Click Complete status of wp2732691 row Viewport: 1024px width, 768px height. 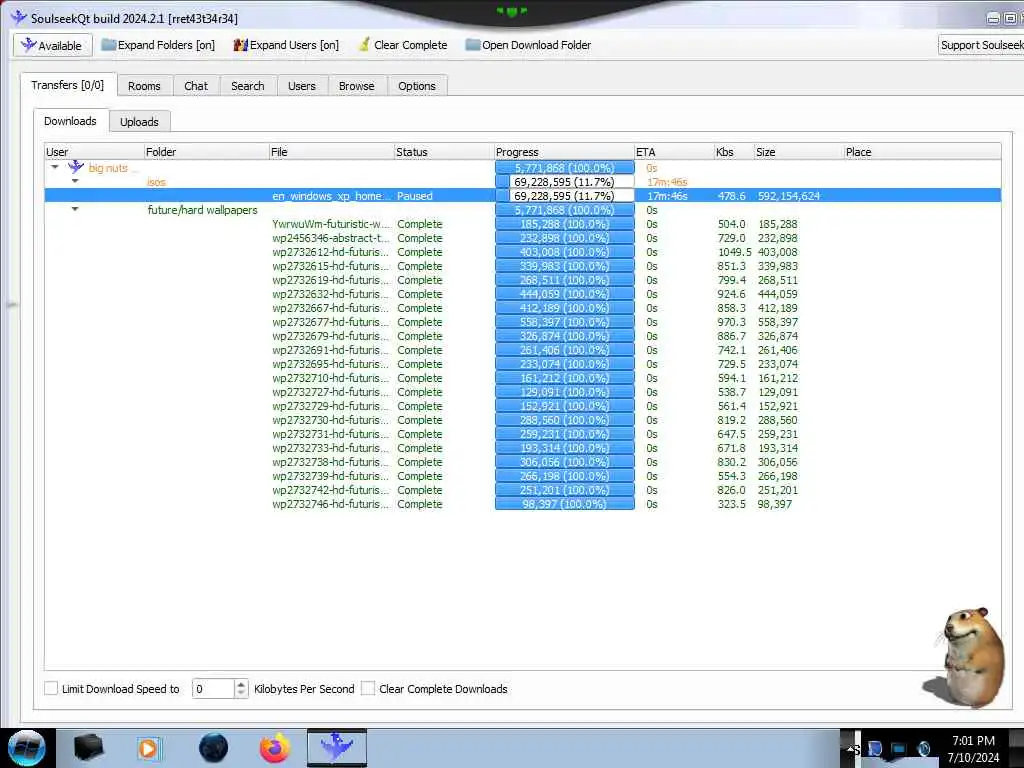[x=420, y=349]
